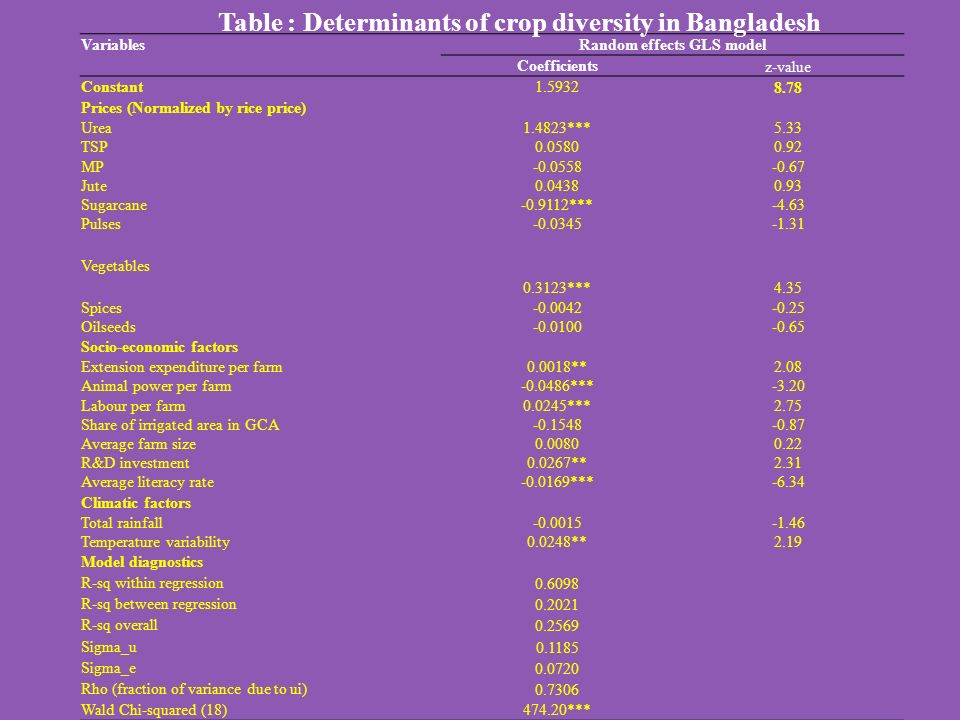The width and height of the screenshot is (960, 720).
Task: Click the Vegetables coefficient 0.3123***
Action: (557, 287)
